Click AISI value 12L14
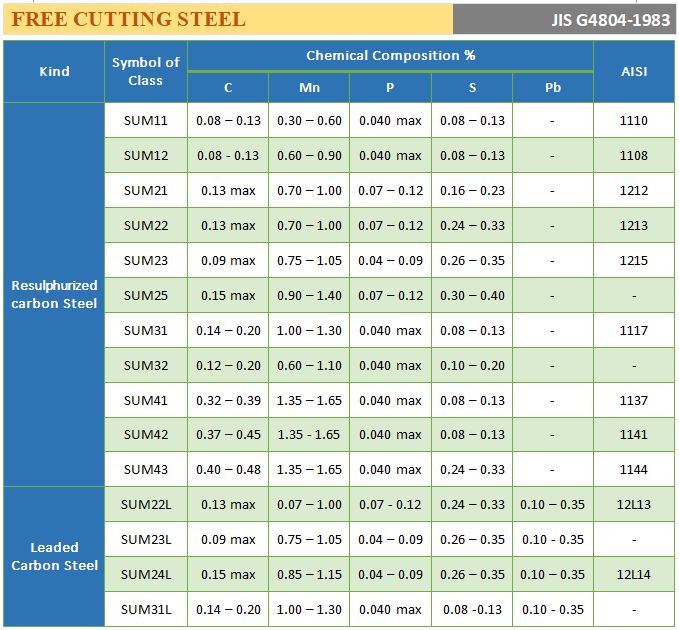This screenshot has width=679, height=630. point(634,575)
